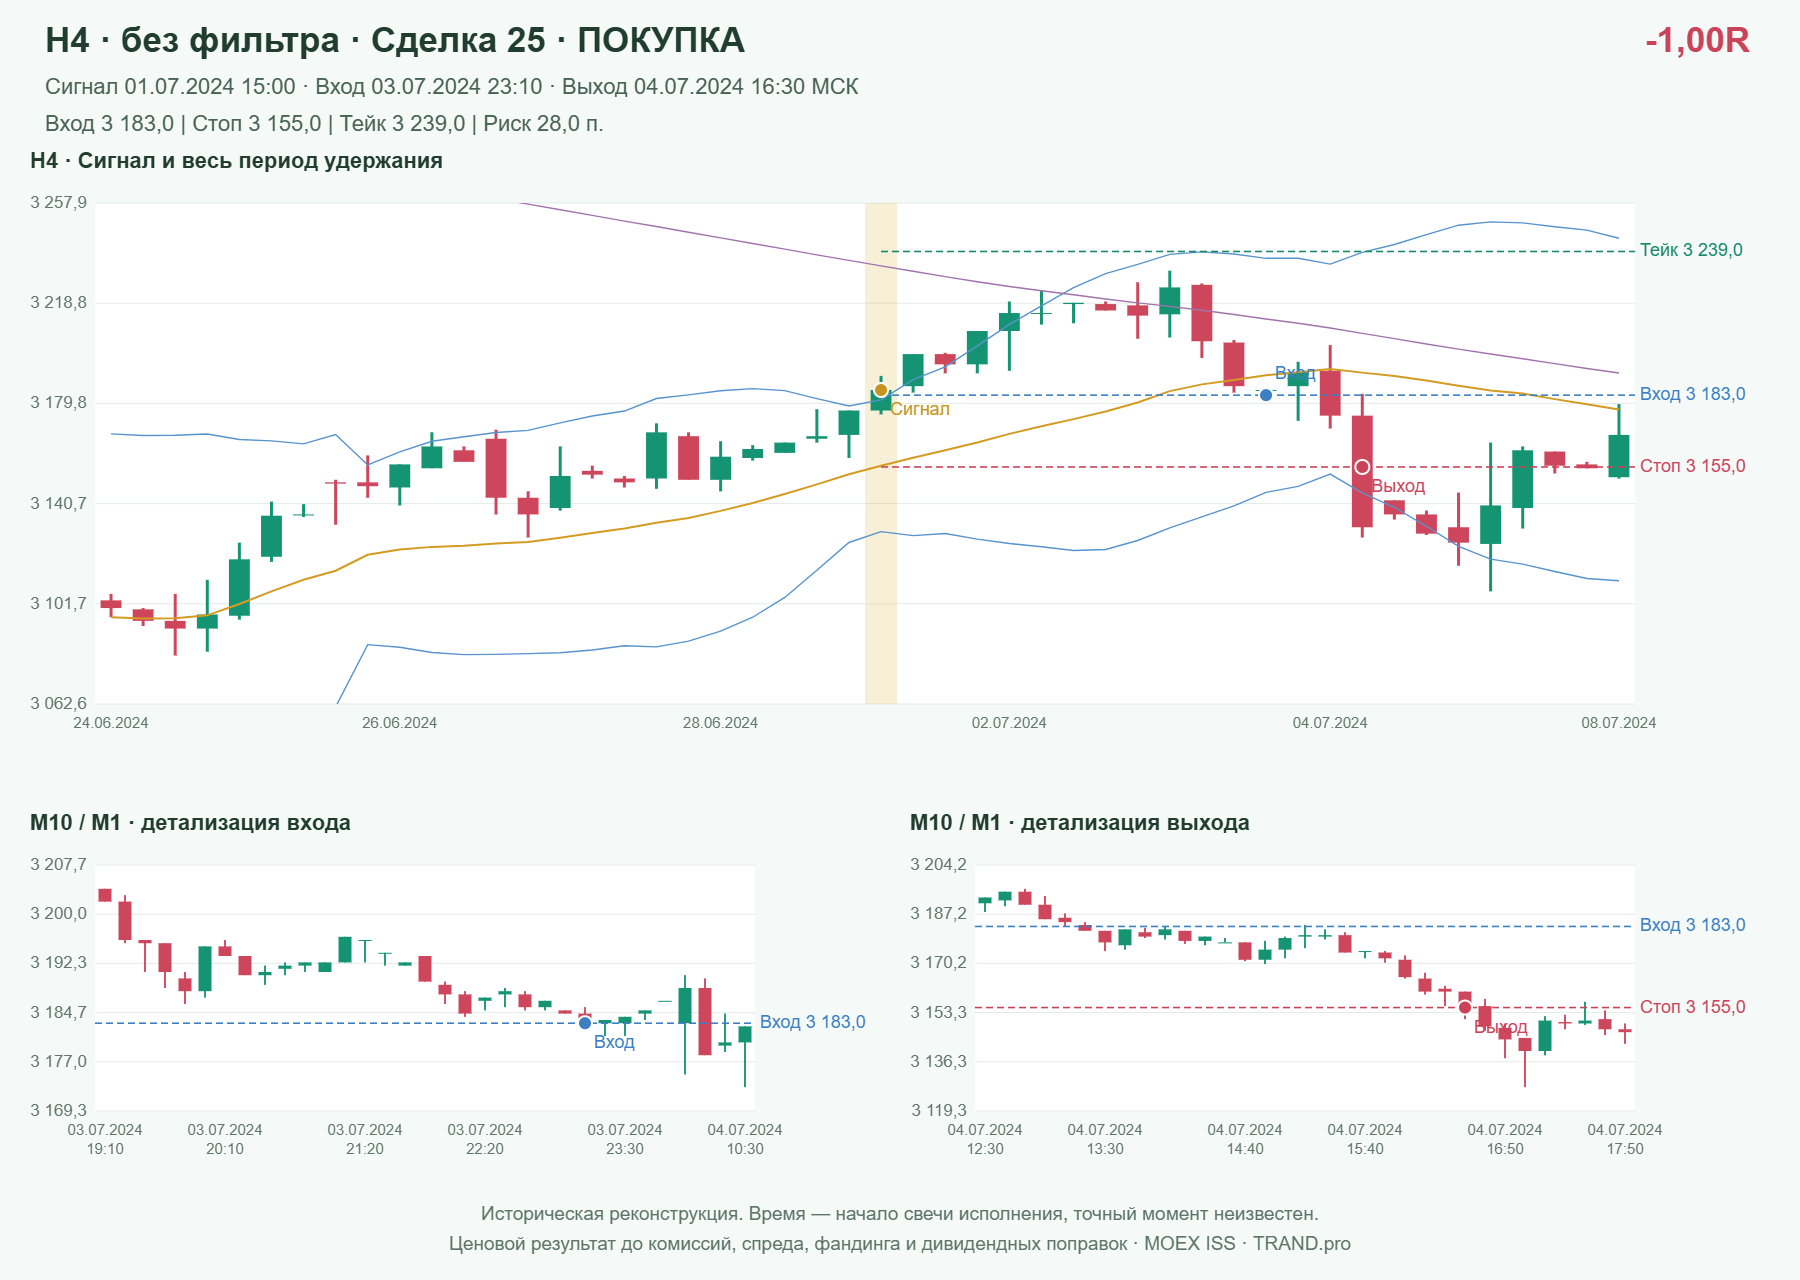The height and width of the screenshot is (1280, 1800).
Task: Click the 3 207,7 axis value in entry chart
Action: [x=58, y=865]
